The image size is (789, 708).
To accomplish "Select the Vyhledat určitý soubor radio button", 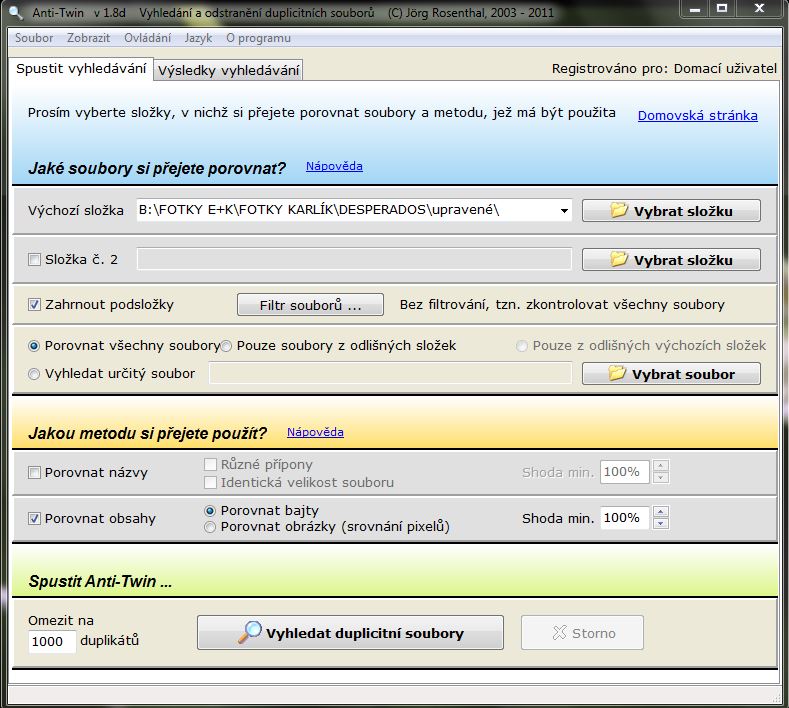I will click(x=35, y=374).
